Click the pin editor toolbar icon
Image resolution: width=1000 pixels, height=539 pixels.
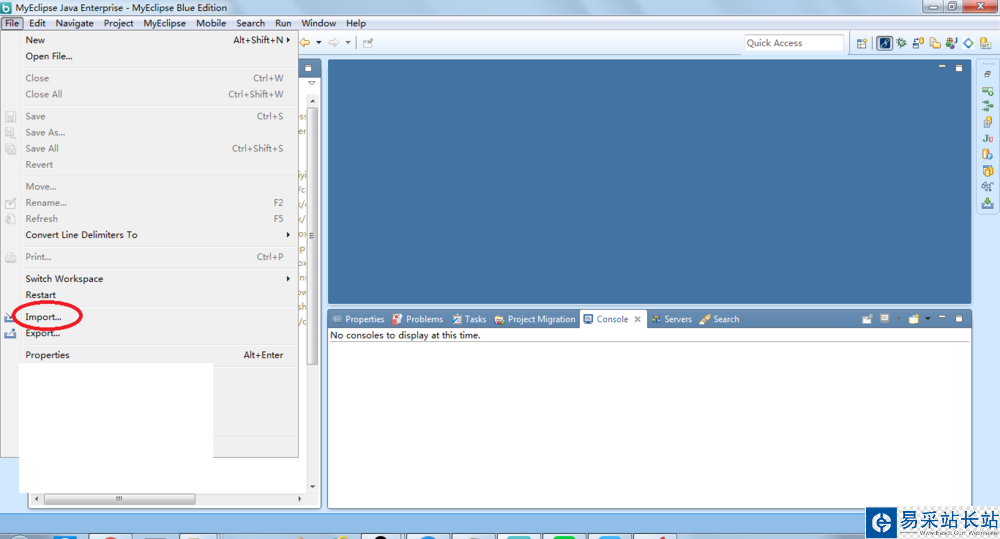[x=368, y=43]
